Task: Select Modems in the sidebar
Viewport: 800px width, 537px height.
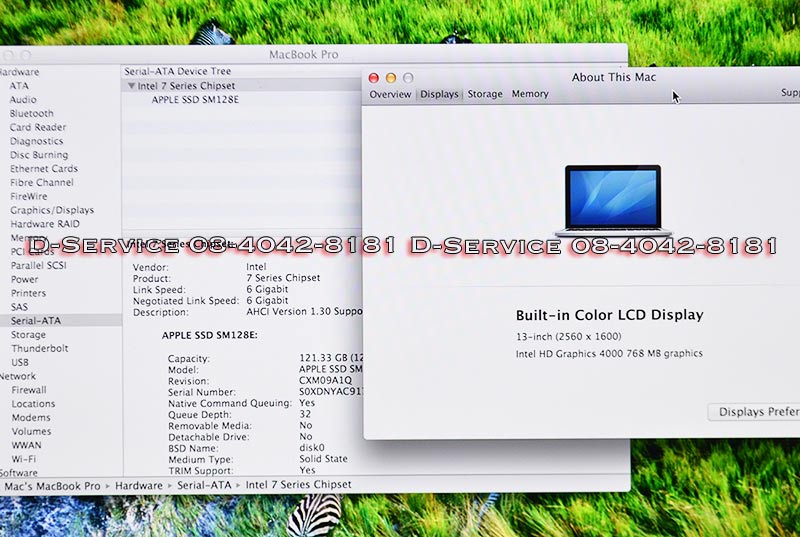Action: pyautogui.click(x=31, y=417)
